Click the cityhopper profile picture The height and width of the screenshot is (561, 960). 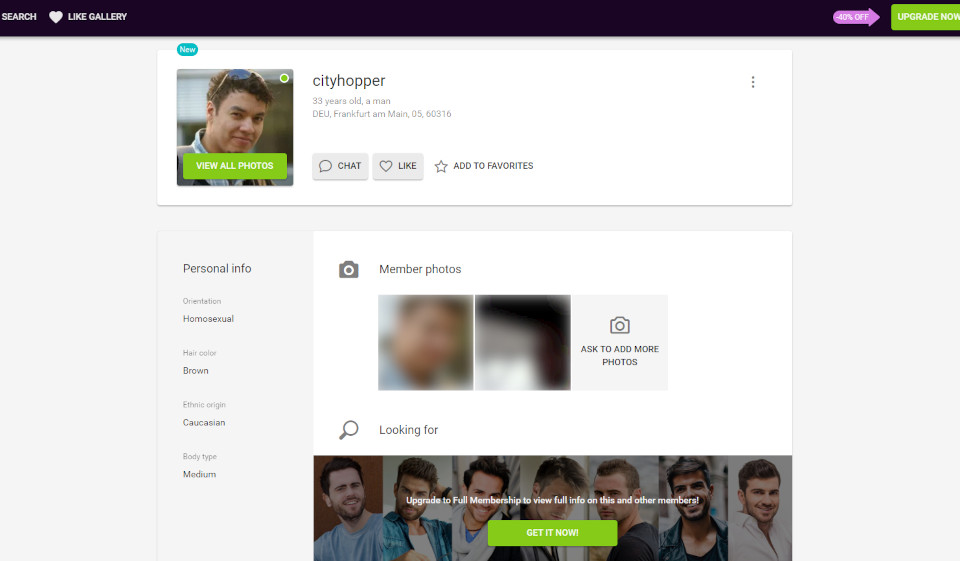pyautogui.click(x=235, y=112)
